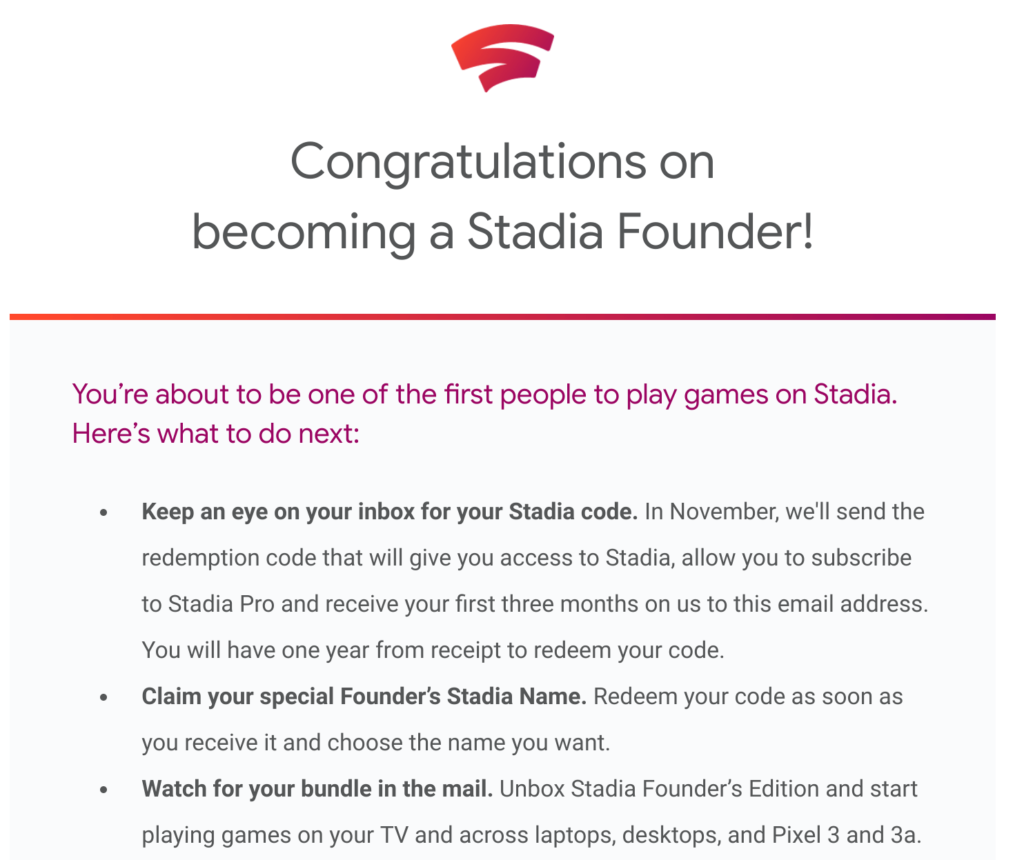Click the 'In November, we'll send the' text
Image resolution: width=1024 pixels, height=860 pixels.
(x=784, y=511)
